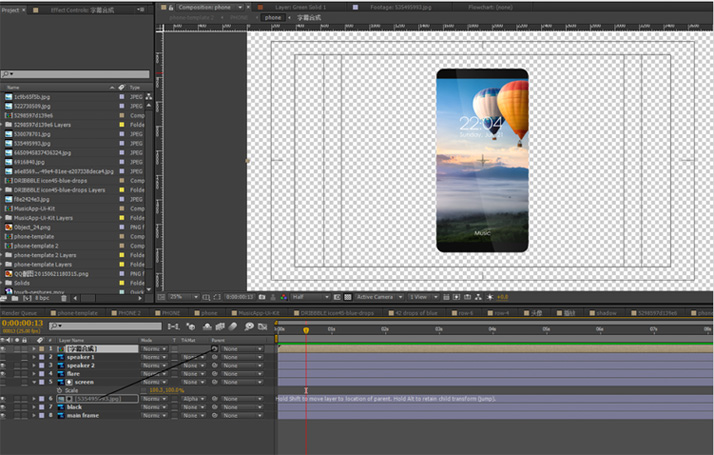Open the Active Camera view dropdown
This screenshot has width=714, height=455.
[379, 297]
